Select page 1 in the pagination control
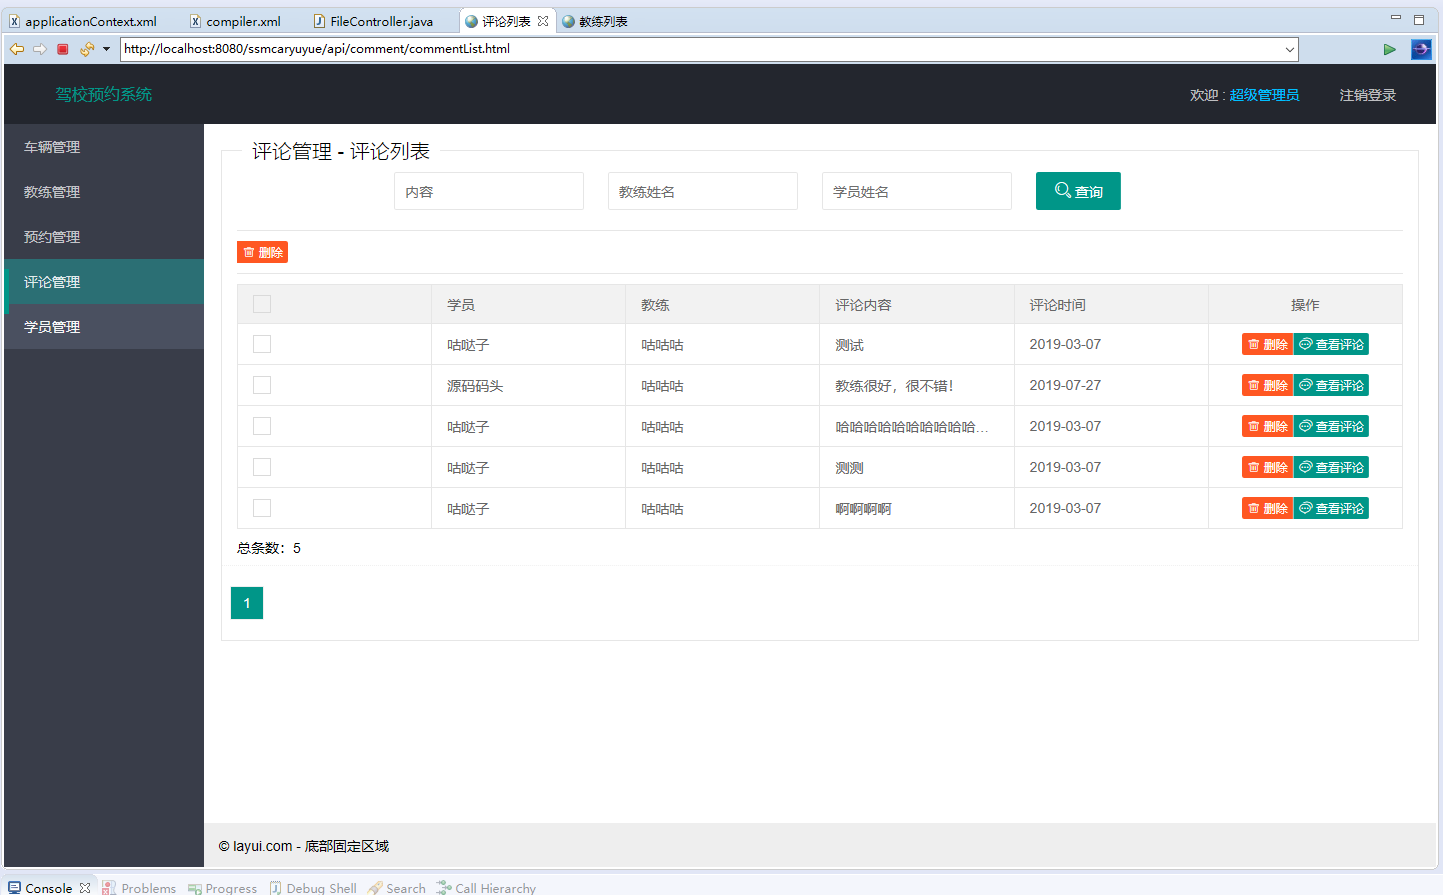 246,602
